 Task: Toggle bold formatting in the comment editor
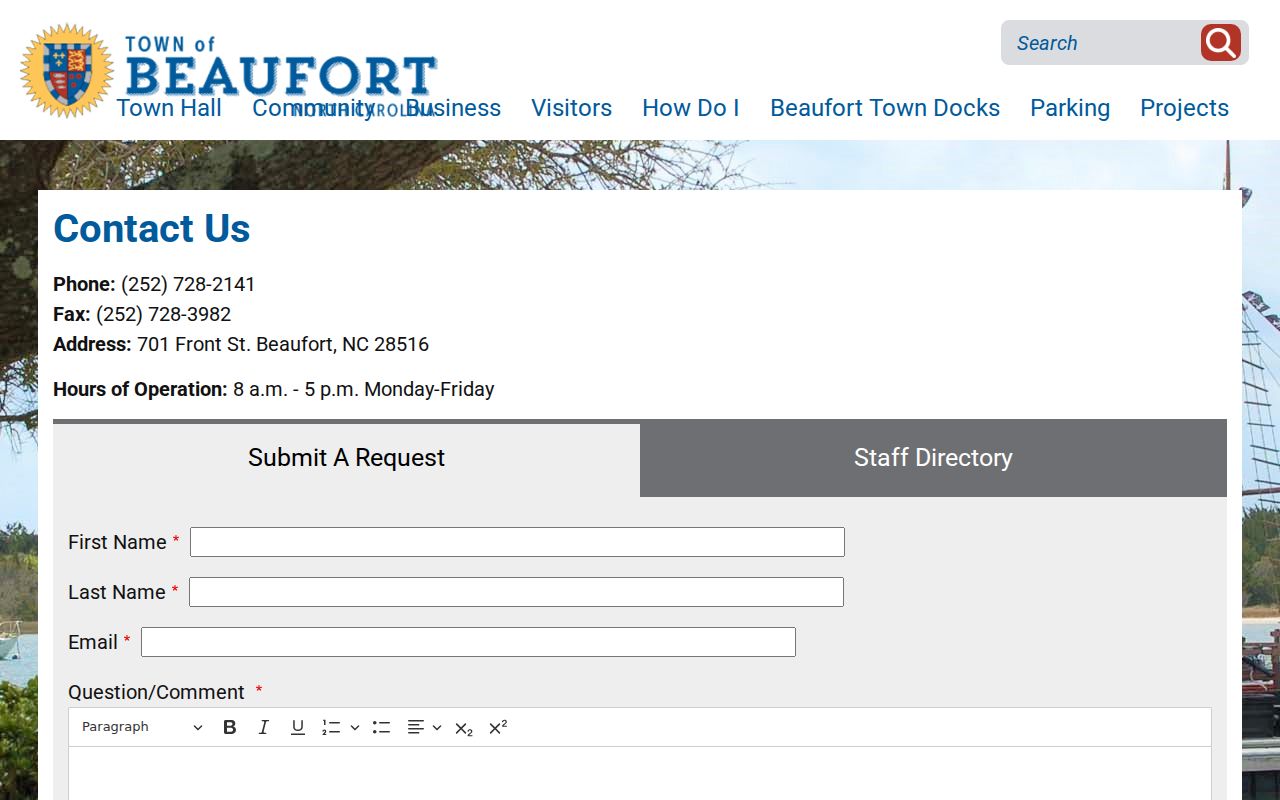[230, 727]
